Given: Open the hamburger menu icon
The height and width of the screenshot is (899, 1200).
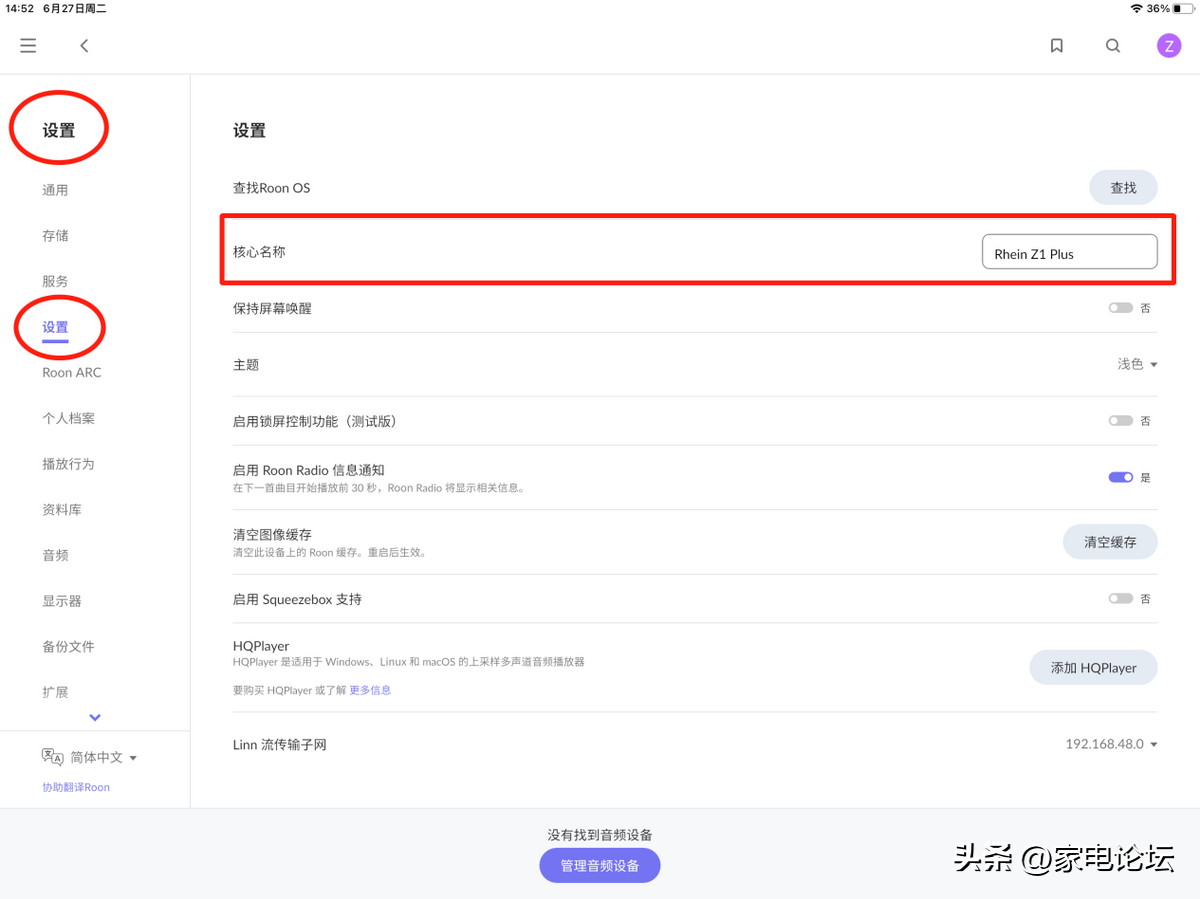Looking at the screenshot, I should point(28,46).
